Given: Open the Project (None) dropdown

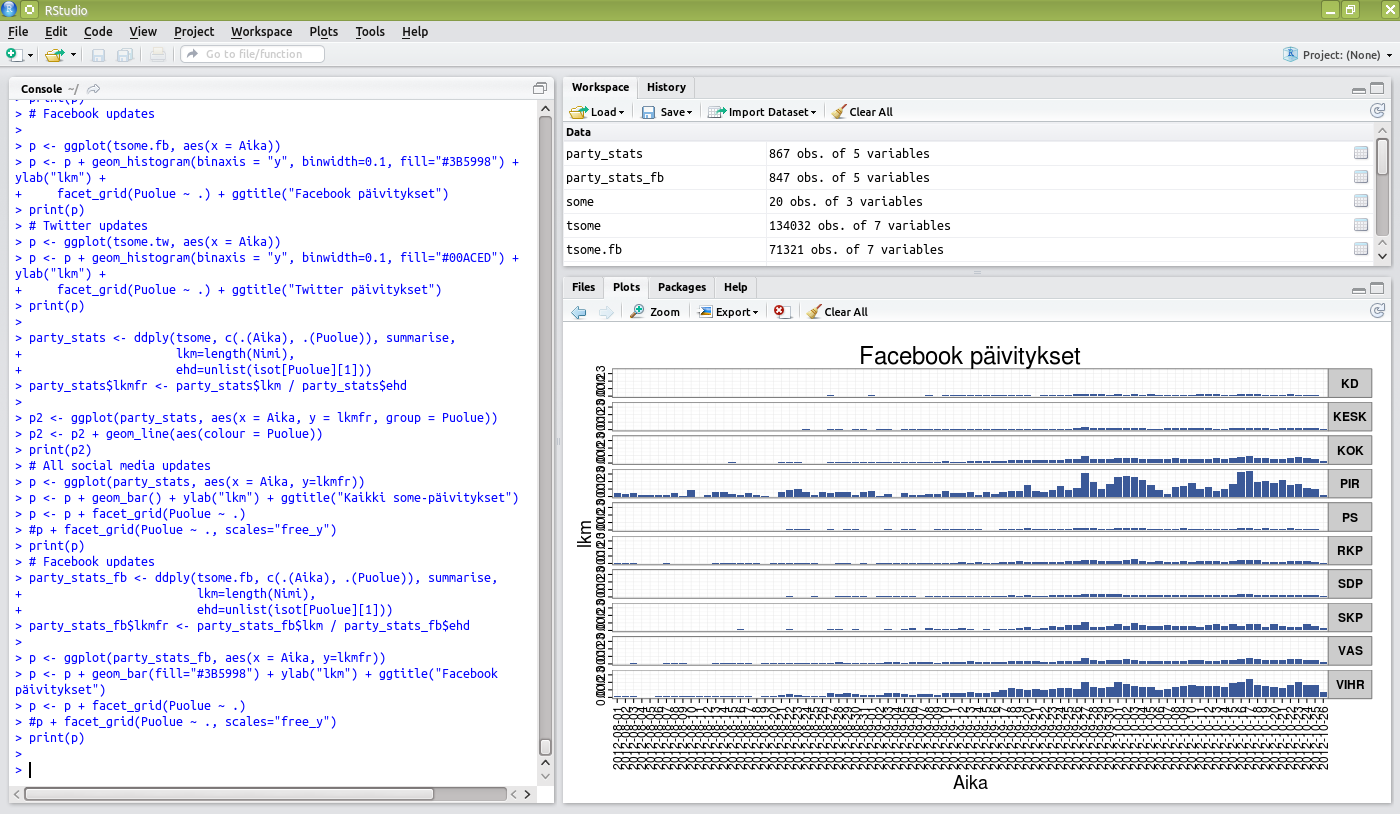Looking at the screenshot, I should point(1337,55).
